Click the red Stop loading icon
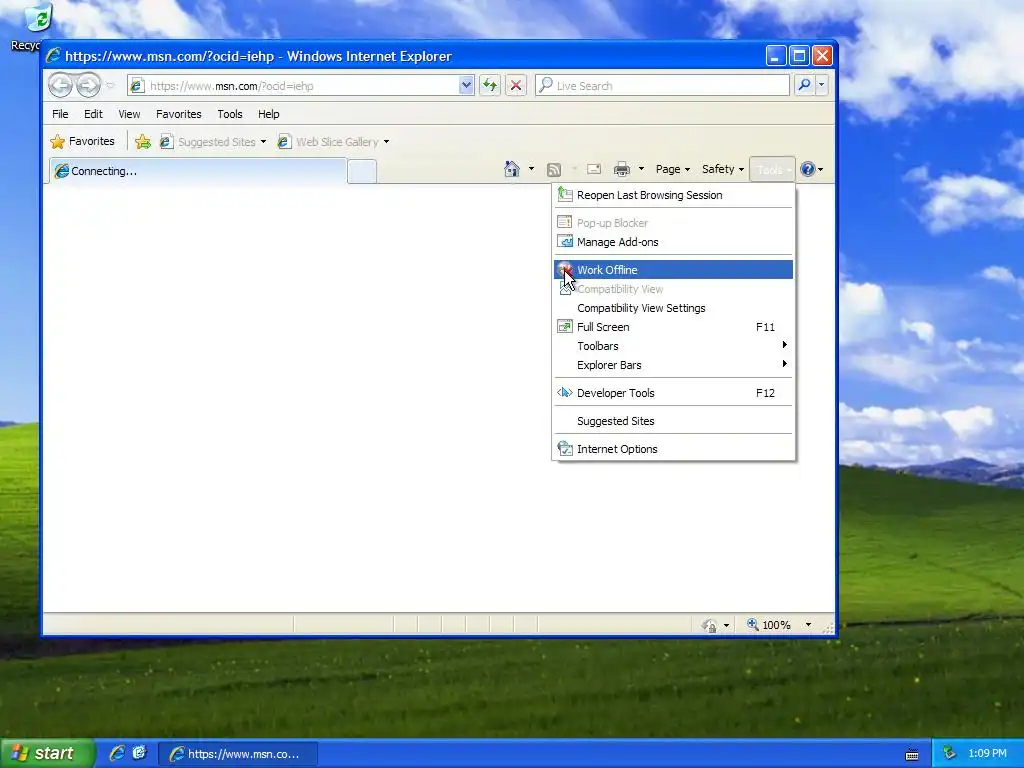This screenshot has width=1024, height=768. [x=516, y=86]
